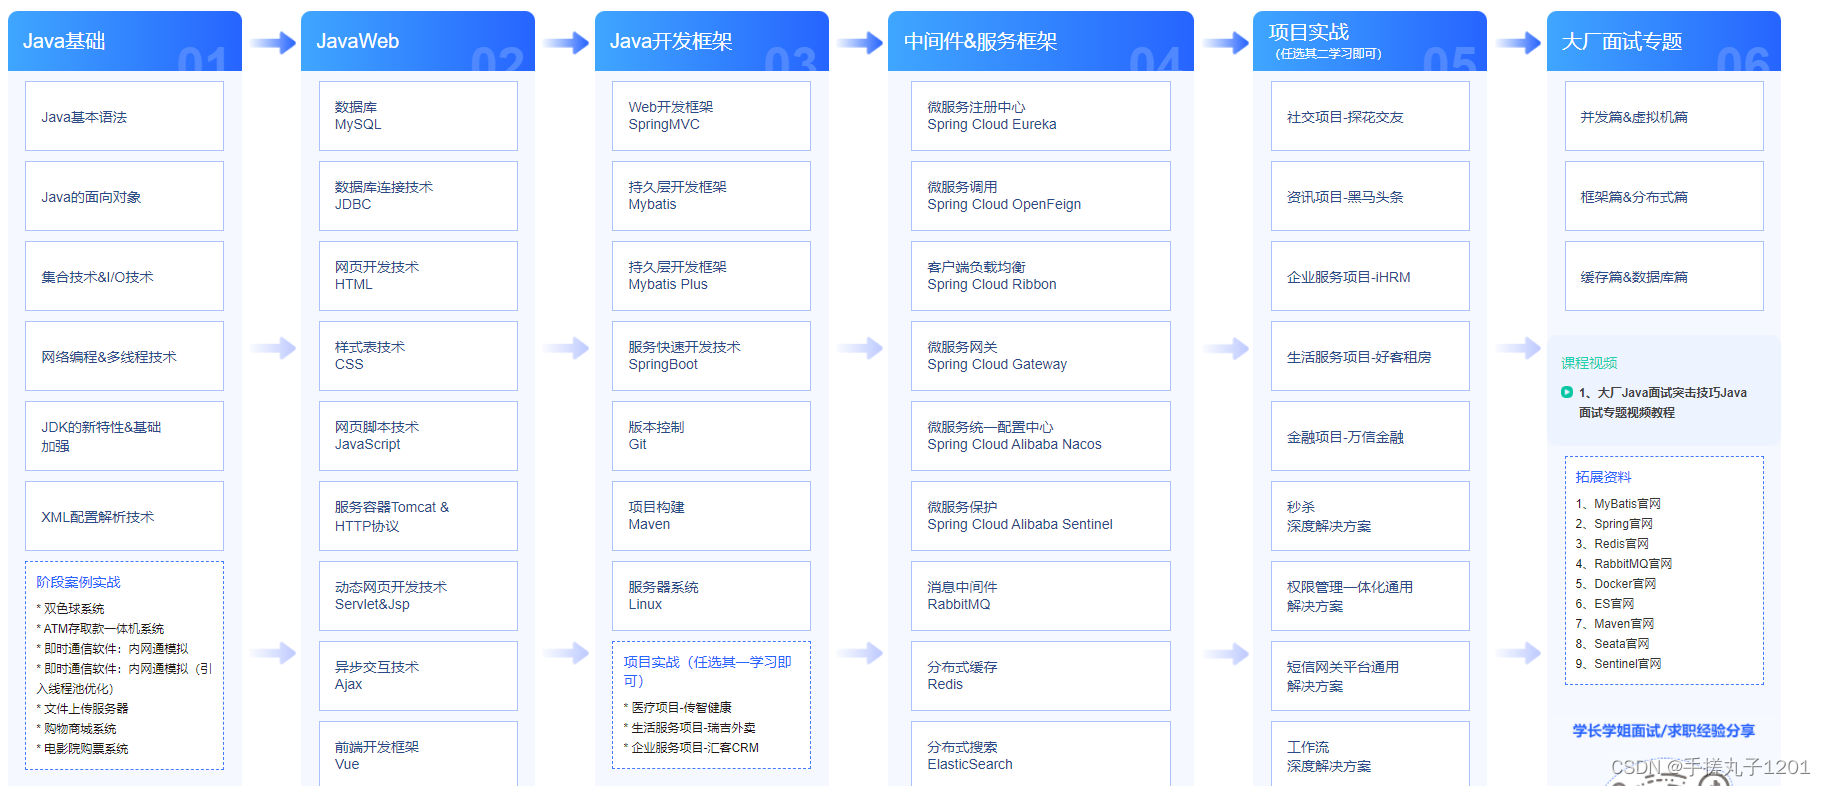Select the 样式表技术 CSS card
The height and width of the screenshot is (786, 1826).
pos(418,356)
